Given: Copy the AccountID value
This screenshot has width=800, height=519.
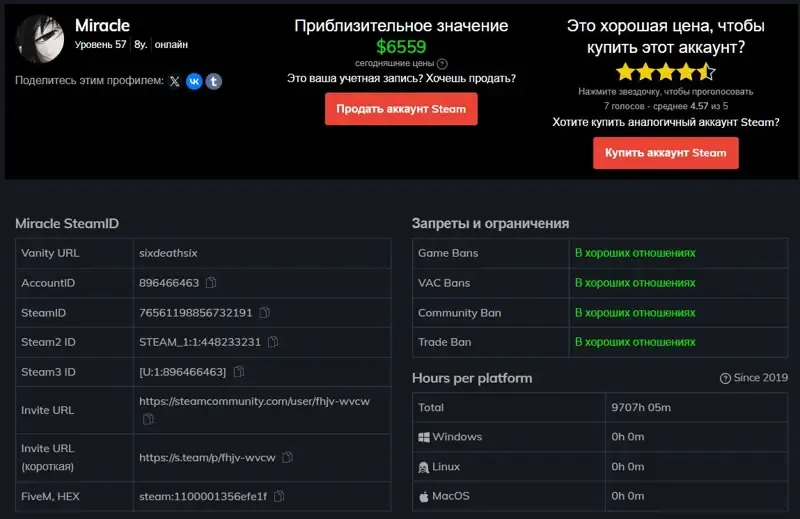Looking at the screenshot, I should (x=211, y=282).
